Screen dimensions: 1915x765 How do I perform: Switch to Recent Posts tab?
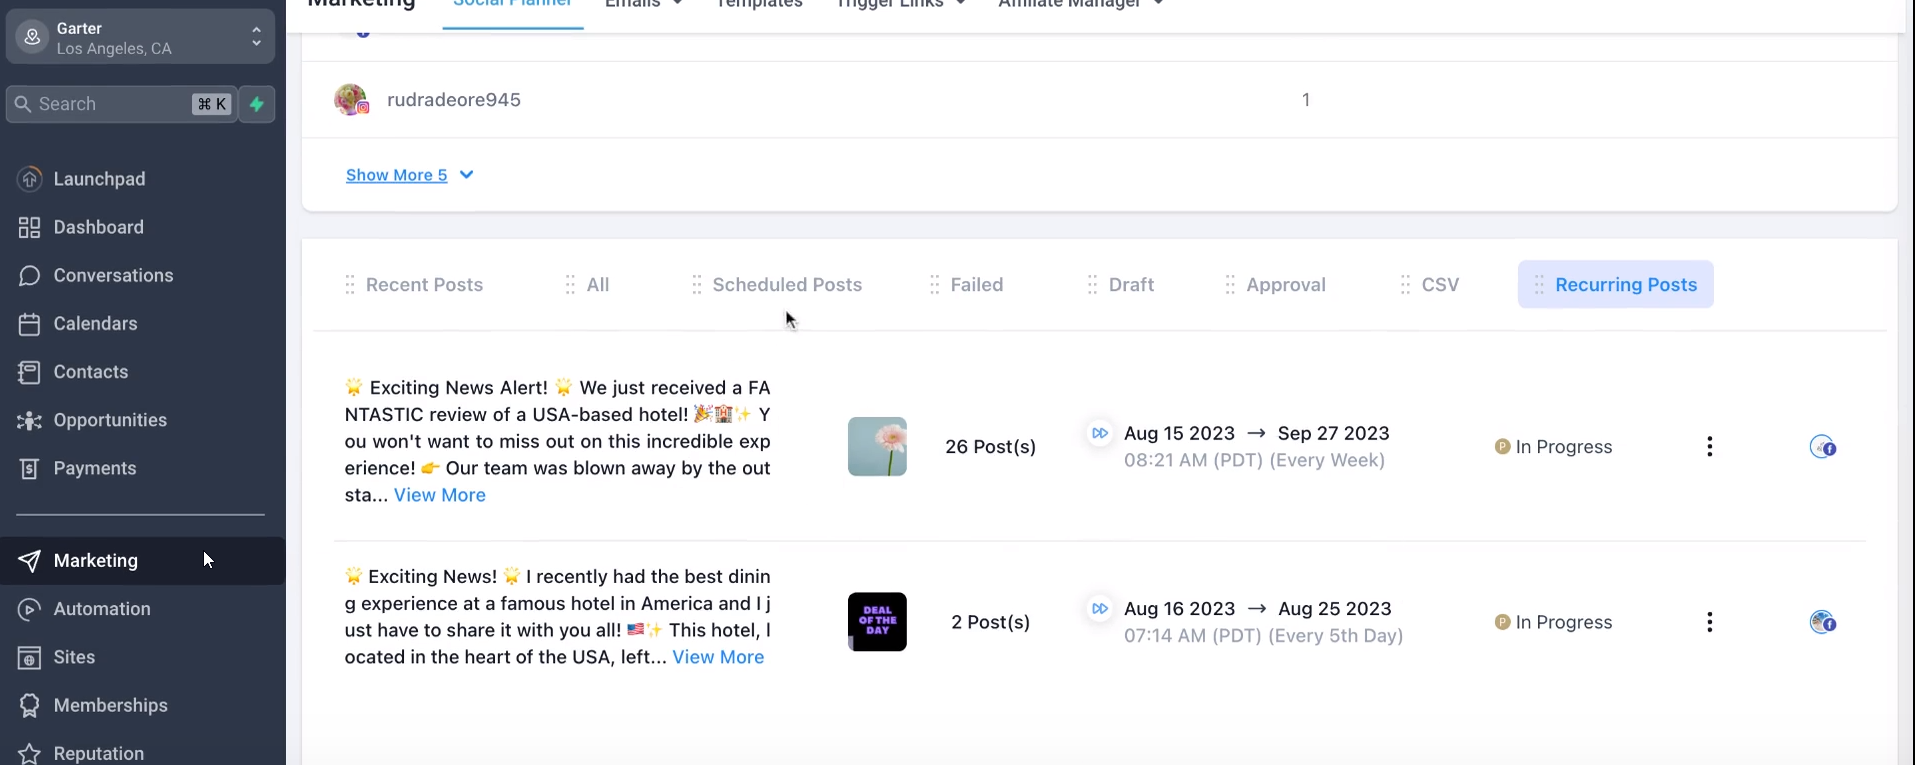(x=424, y=285)
